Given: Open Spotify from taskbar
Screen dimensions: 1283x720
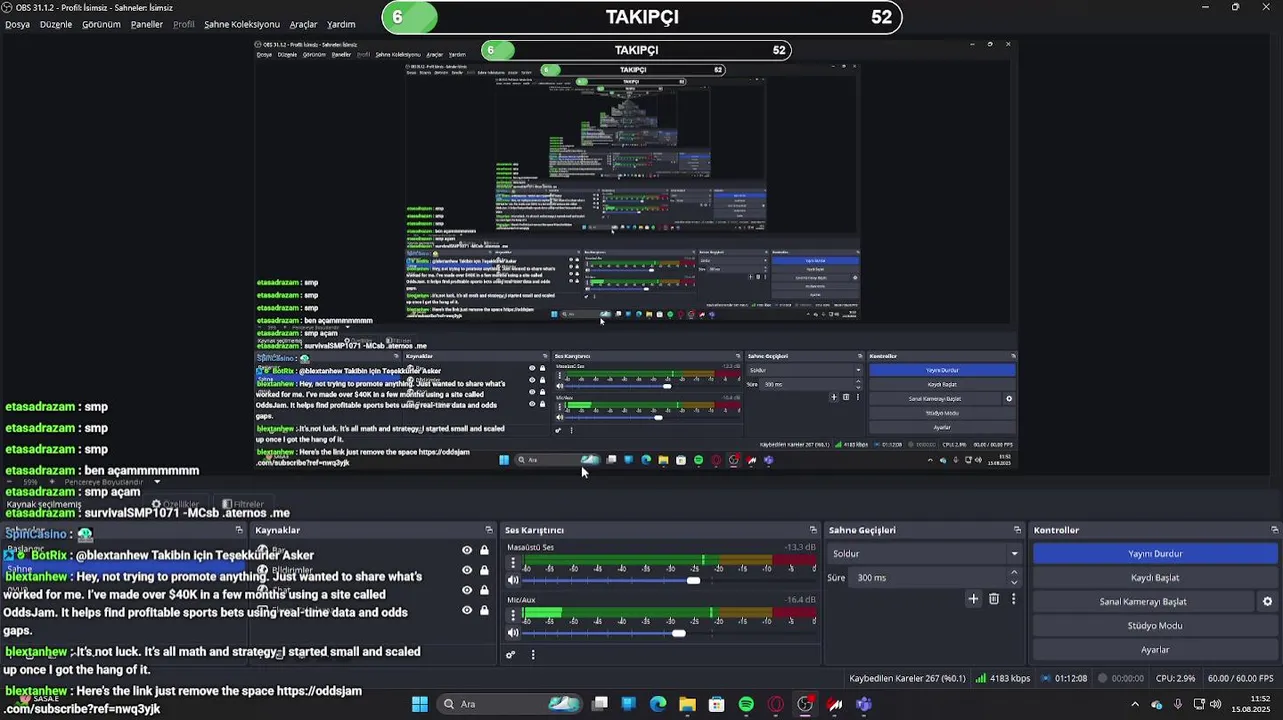Looking at the screenshot, I should (746, 704).
